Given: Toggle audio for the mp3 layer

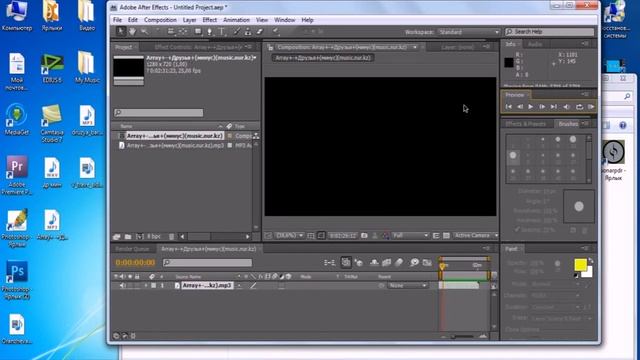Looking at the screenshot, I should pyautogui.click(x=122, y=286).
